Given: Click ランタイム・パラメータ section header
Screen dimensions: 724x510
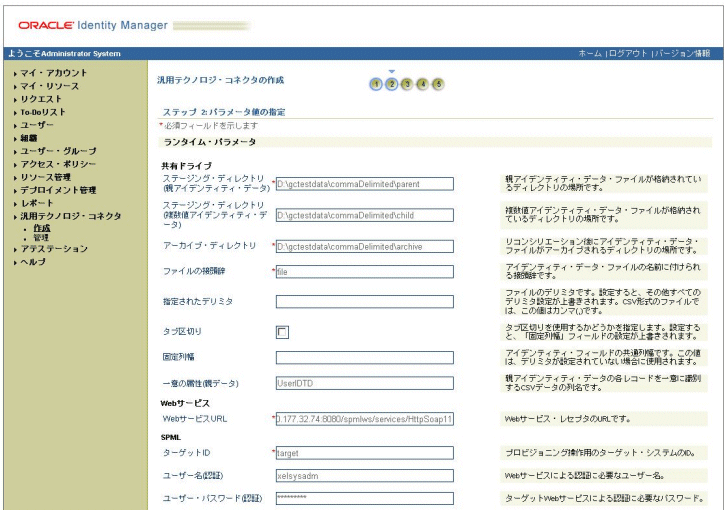Looking at the screenshot, I should pos(210,142).
